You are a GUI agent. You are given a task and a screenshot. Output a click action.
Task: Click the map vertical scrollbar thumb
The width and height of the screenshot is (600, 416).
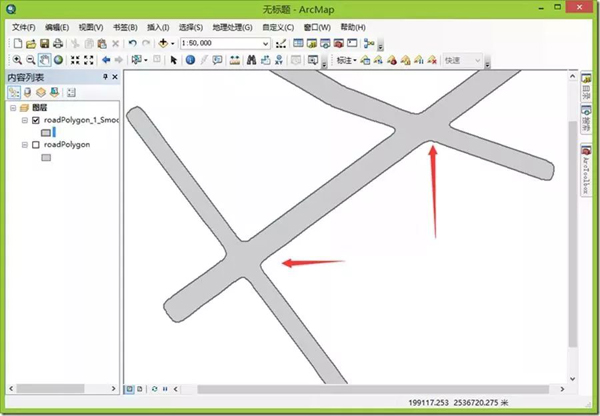[572, 234]
